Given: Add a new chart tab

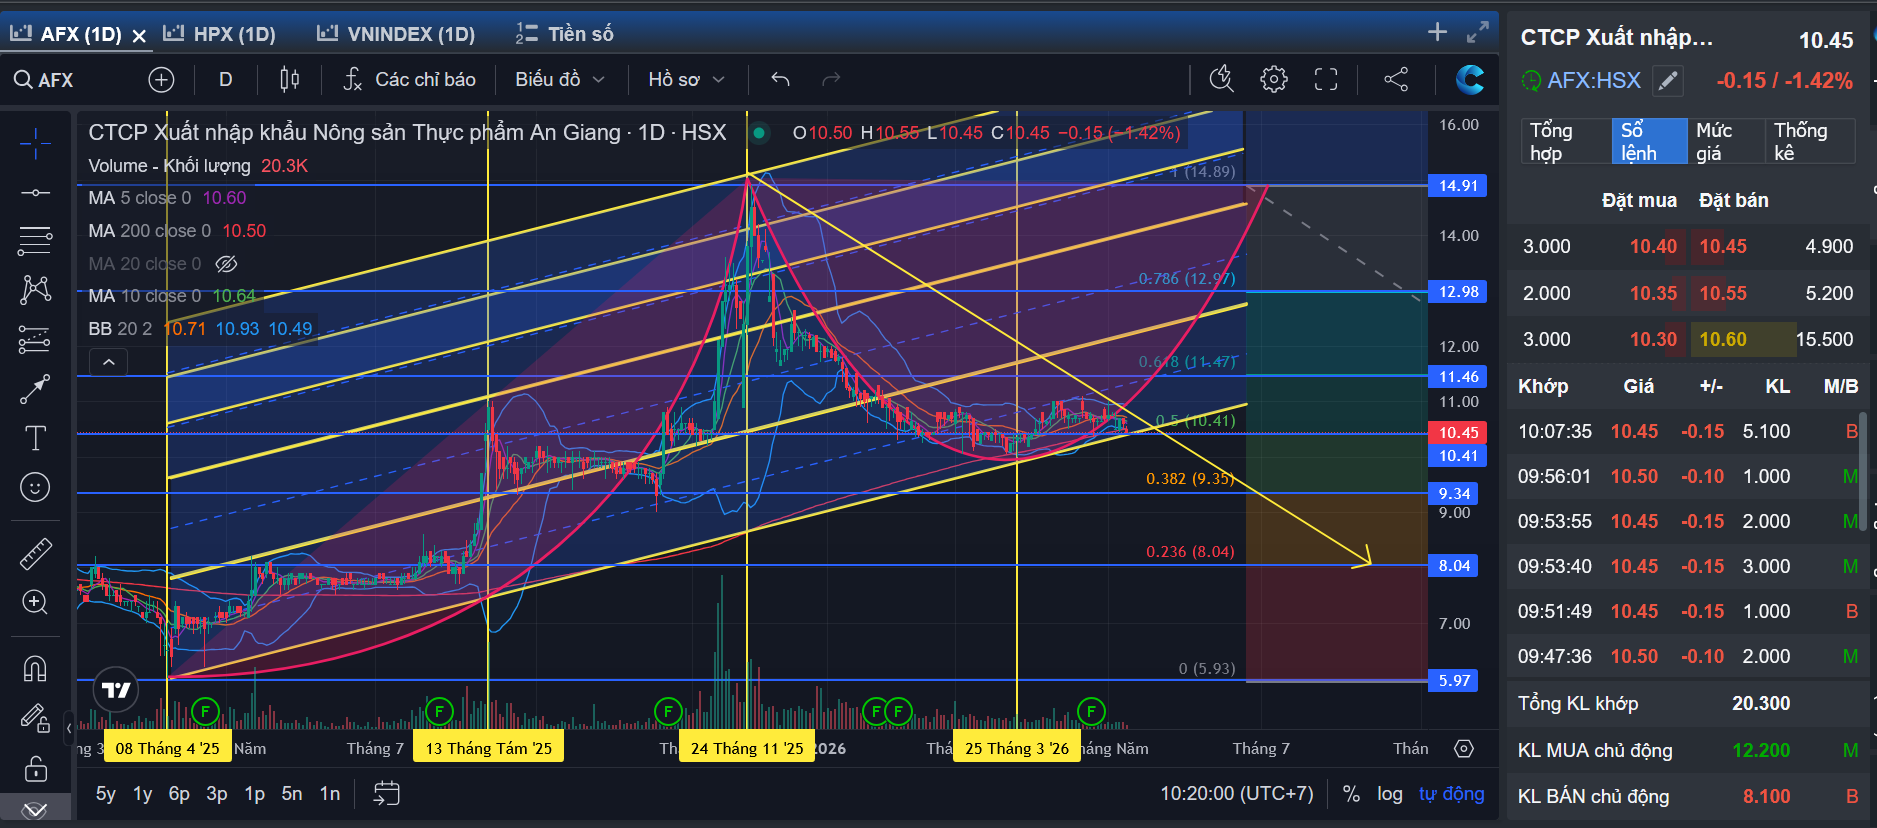Looking at the screenshot, I should [1437, 32].
